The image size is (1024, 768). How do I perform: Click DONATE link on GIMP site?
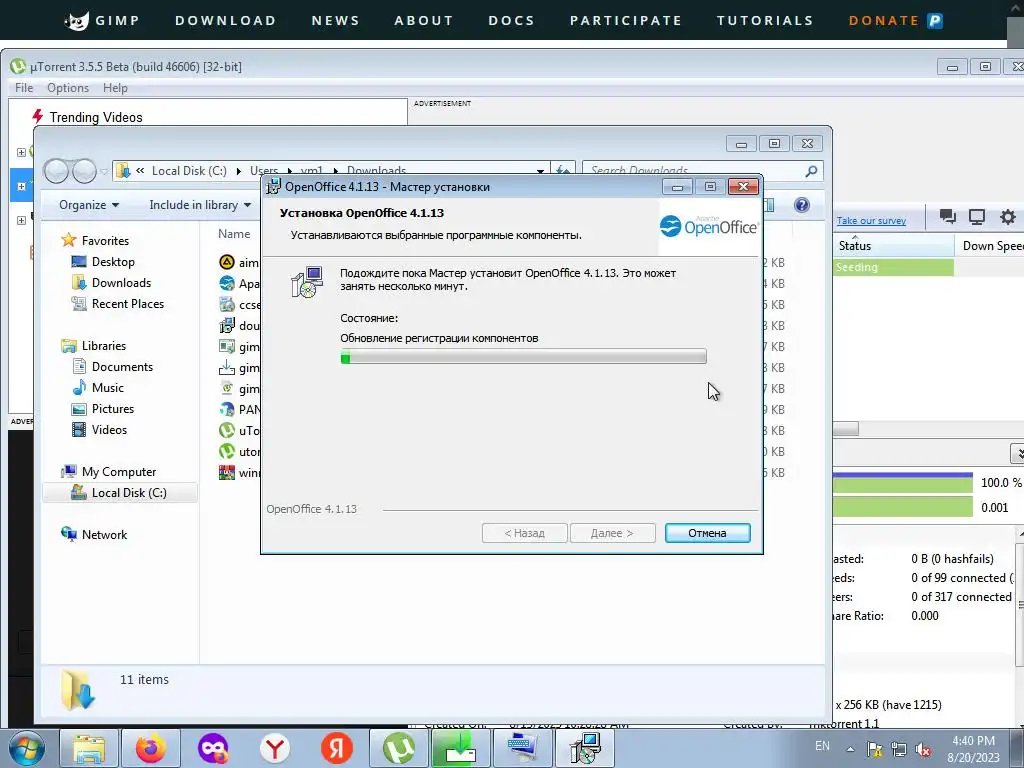[x=895, y=21]
